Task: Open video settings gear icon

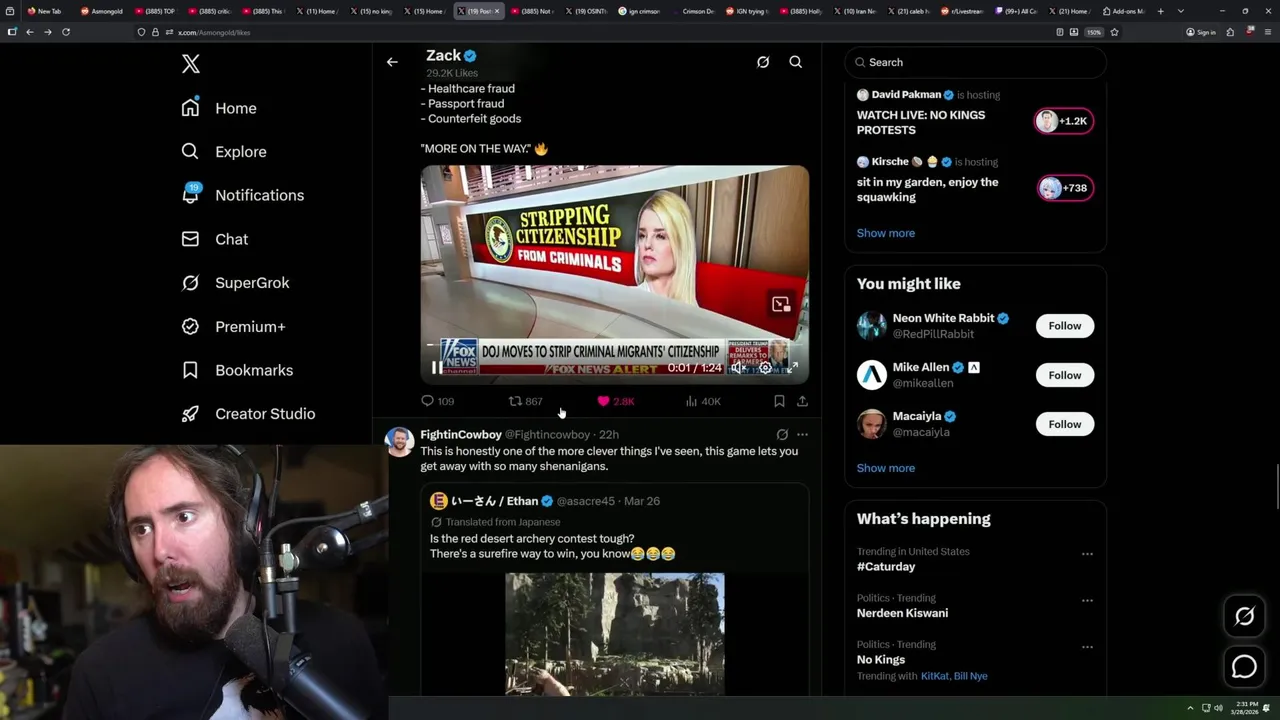Action: [x=765, y=368]
